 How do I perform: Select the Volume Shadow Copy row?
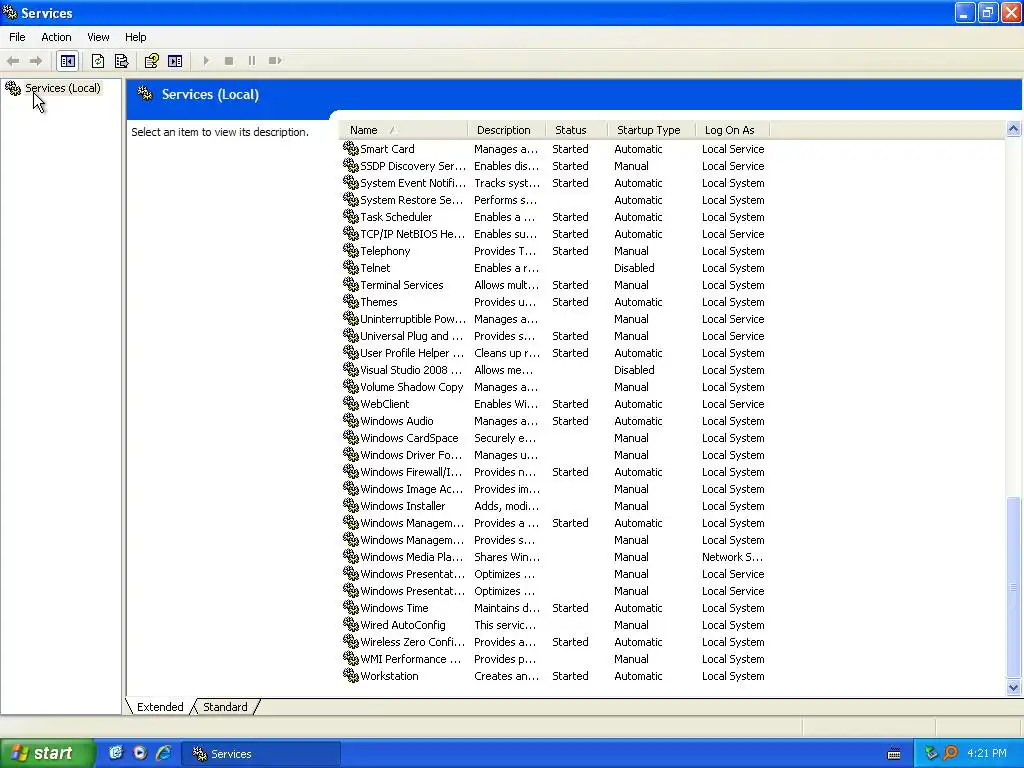click(554, 387)
